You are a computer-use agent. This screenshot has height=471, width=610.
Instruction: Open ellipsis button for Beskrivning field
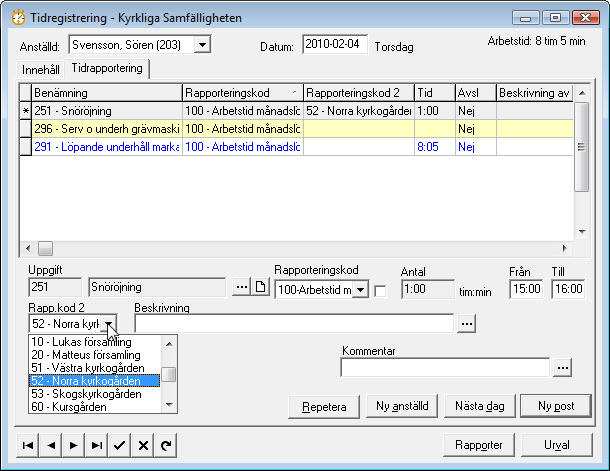pyautogui.click(x=466, y=324)
